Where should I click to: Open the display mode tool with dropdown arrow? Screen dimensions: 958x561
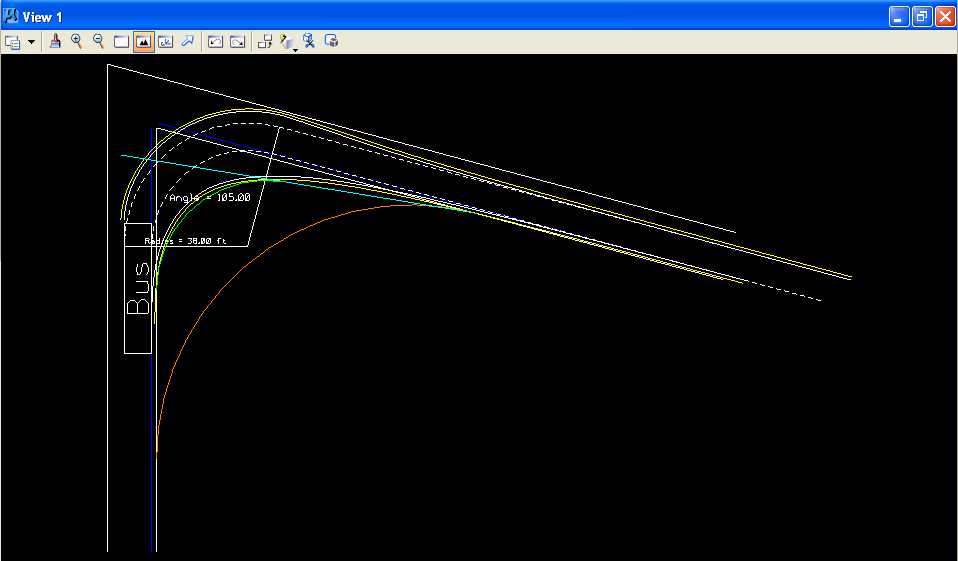coord(288,42)
